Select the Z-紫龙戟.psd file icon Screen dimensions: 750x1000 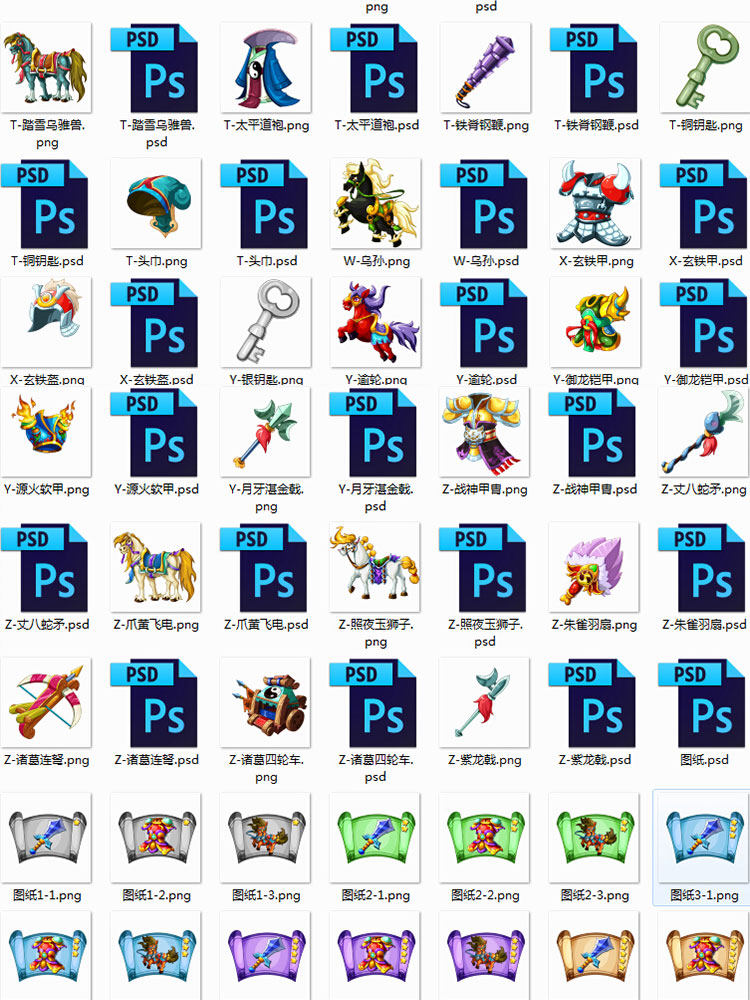[x=592, y=703]
